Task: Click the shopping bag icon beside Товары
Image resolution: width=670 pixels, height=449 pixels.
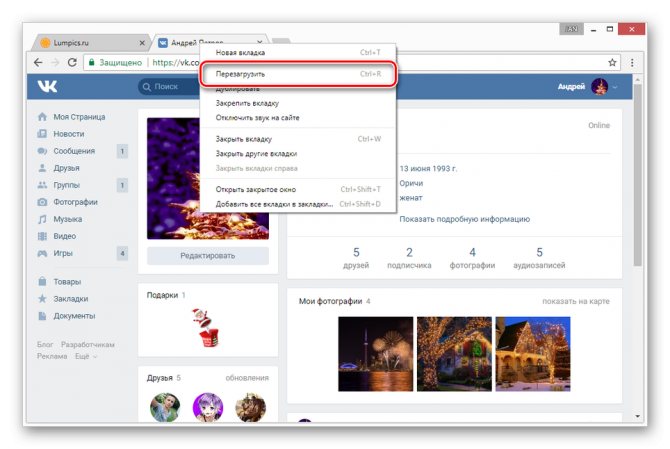Action: click(42, 282)
